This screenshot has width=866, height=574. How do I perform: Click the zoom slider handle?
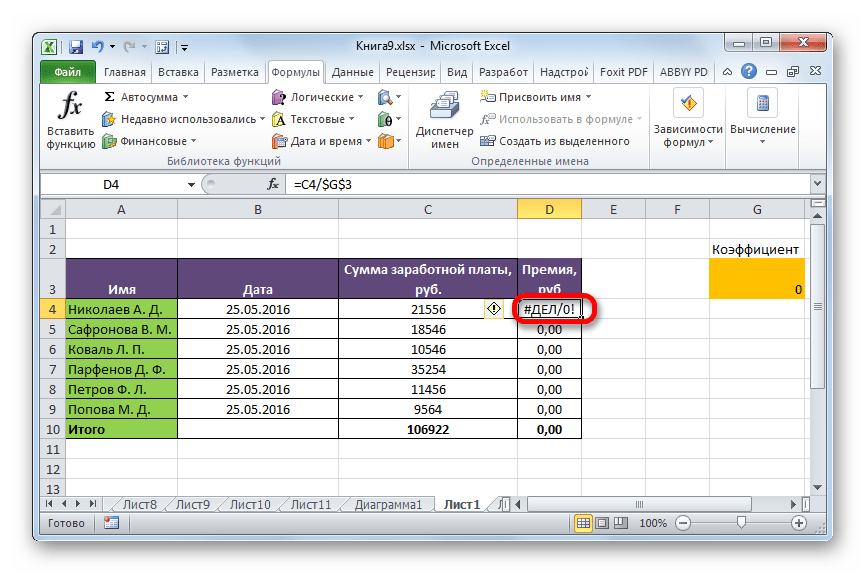(740, 523)
